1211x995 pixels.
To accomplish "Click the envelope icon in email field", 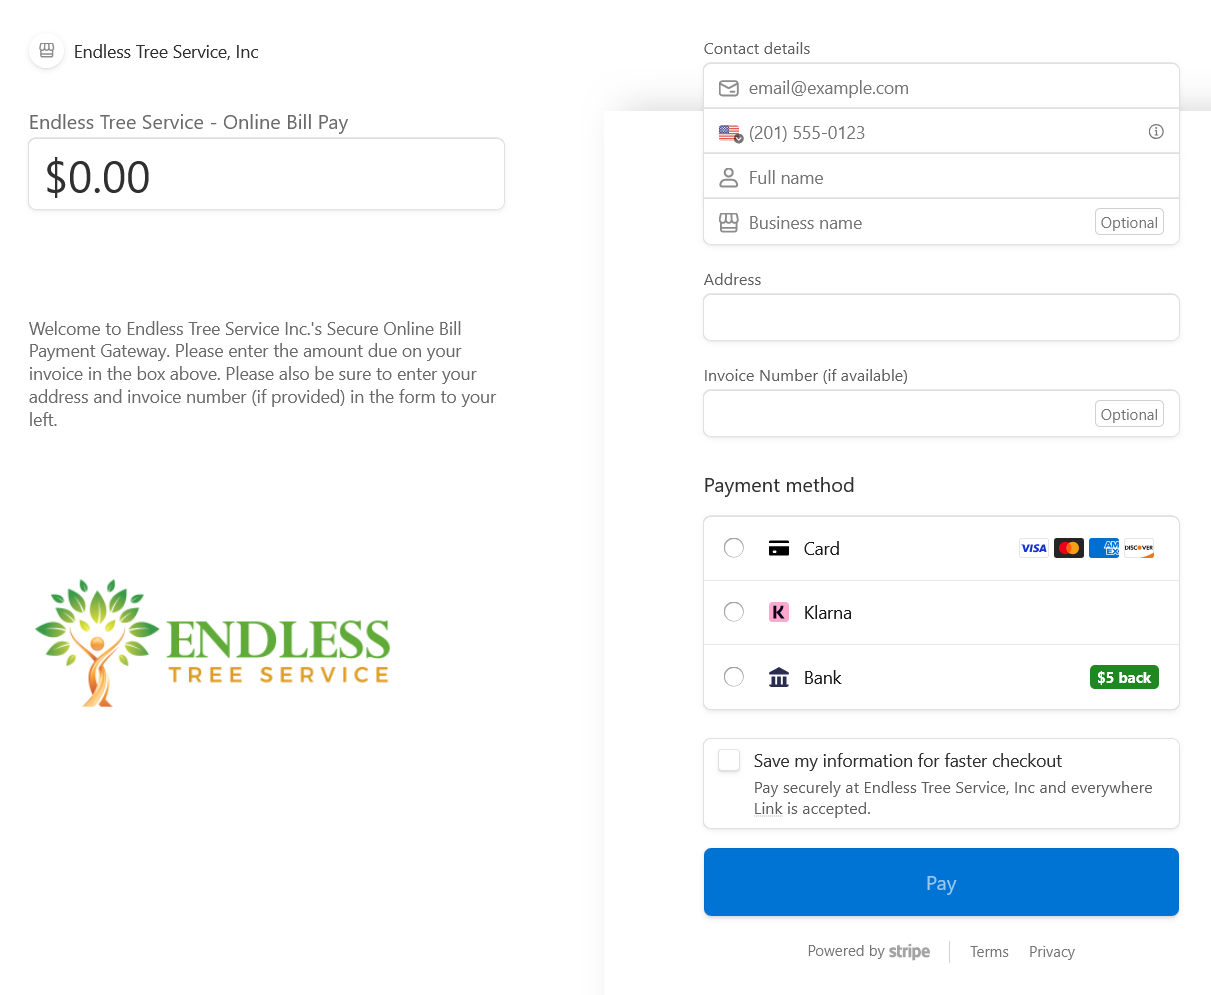I will click(x=729, y=88).
